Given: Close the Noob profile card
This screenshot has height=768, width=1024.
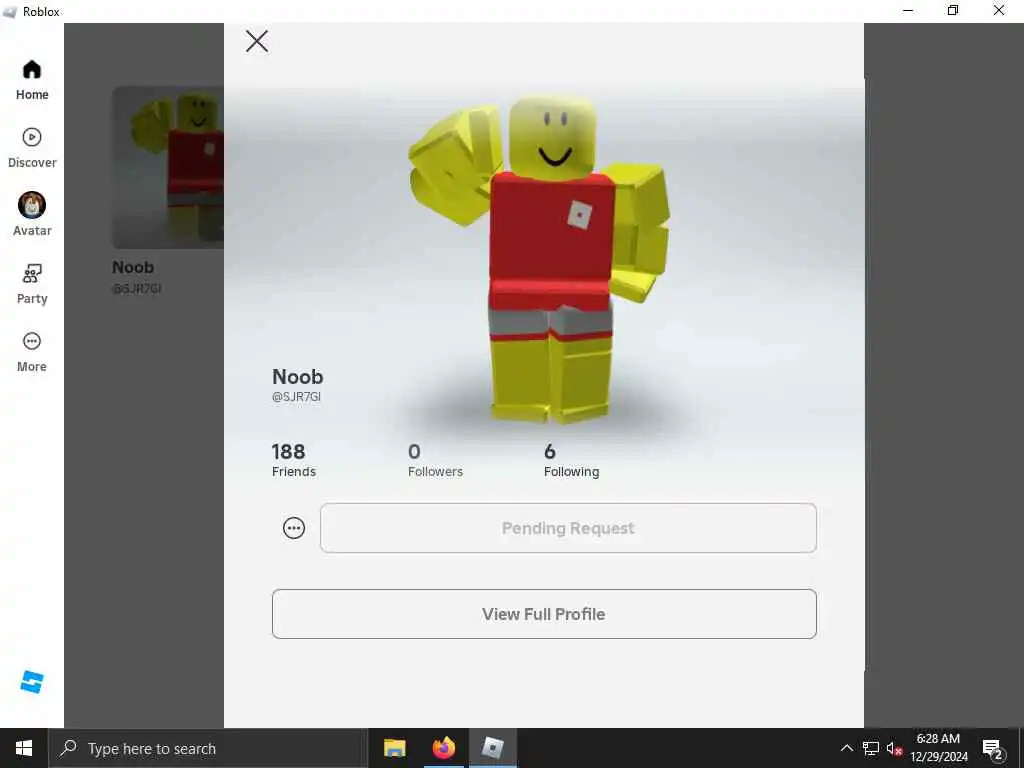Looking at the screenshot, I should pos(257,41).
